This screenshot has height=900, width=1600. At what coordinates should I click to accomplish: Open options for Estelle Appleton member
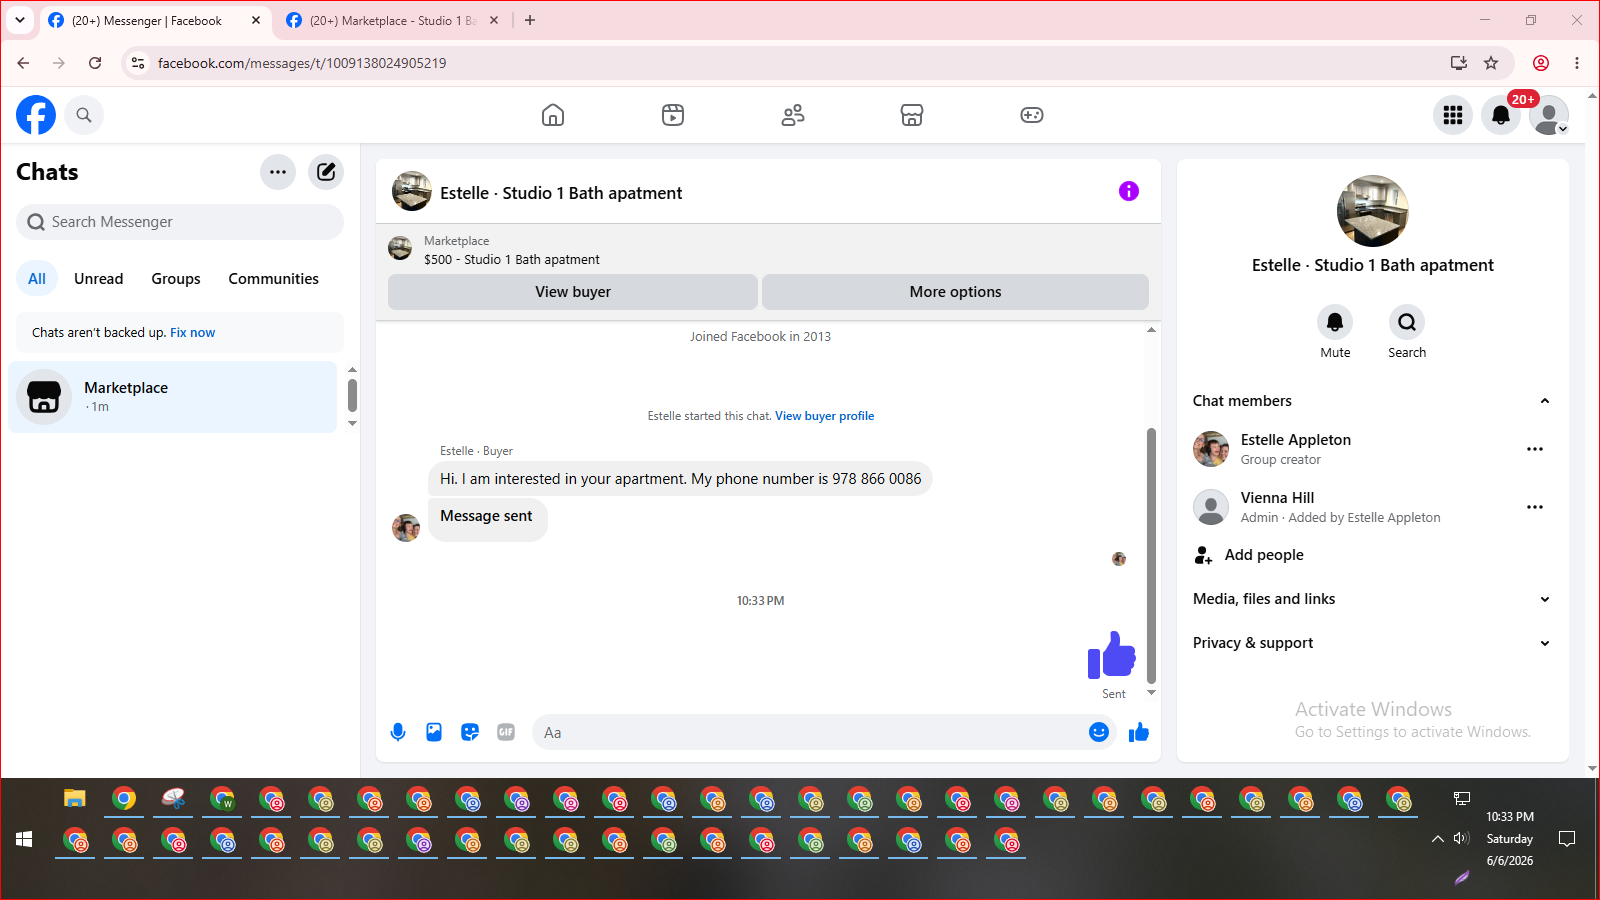1535,449
